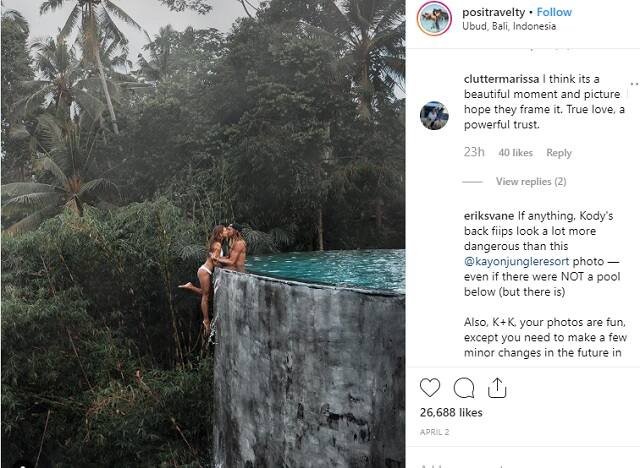Open positravelty profile avatar
The image size is (640, 468).
(434, 18)
